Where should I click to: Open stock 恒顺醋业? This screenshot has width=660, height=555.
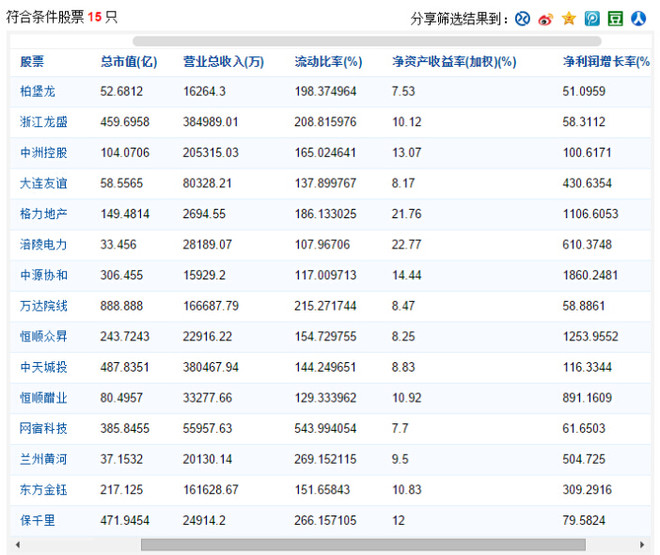pyautogui.click(x=44, y=398)
